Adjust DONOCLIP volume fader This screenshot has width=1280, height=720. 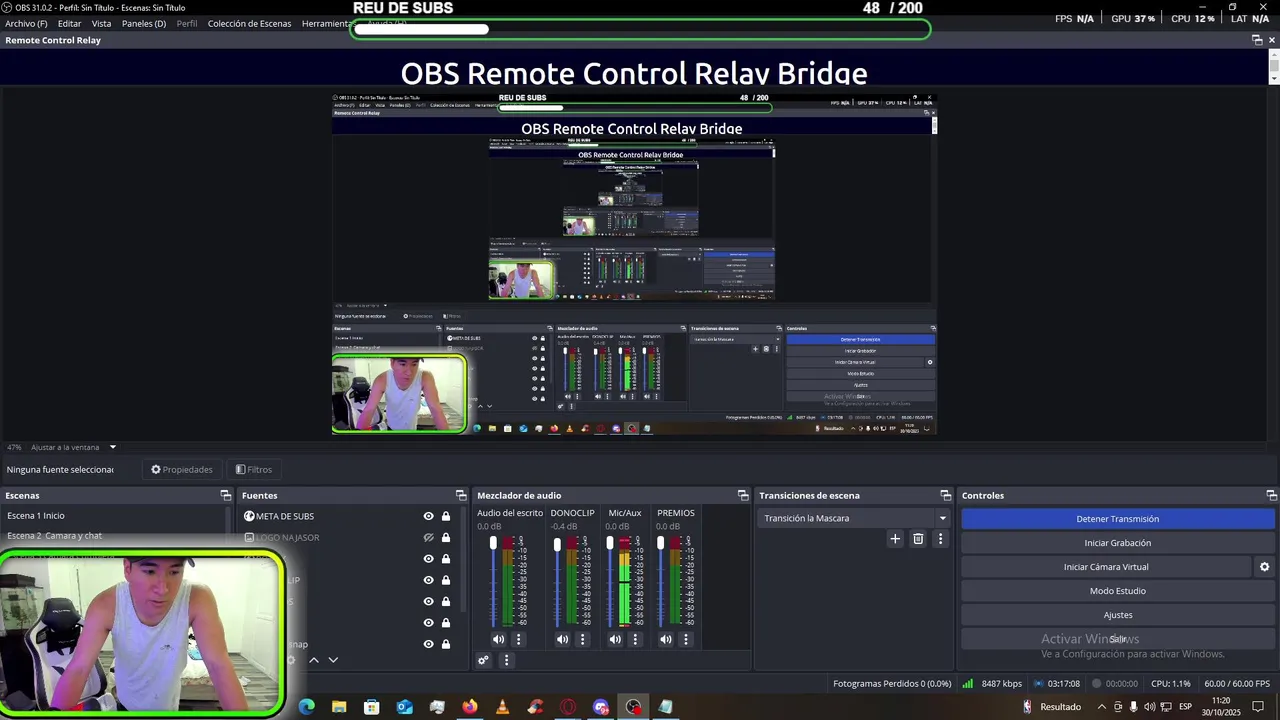(557, 544)
